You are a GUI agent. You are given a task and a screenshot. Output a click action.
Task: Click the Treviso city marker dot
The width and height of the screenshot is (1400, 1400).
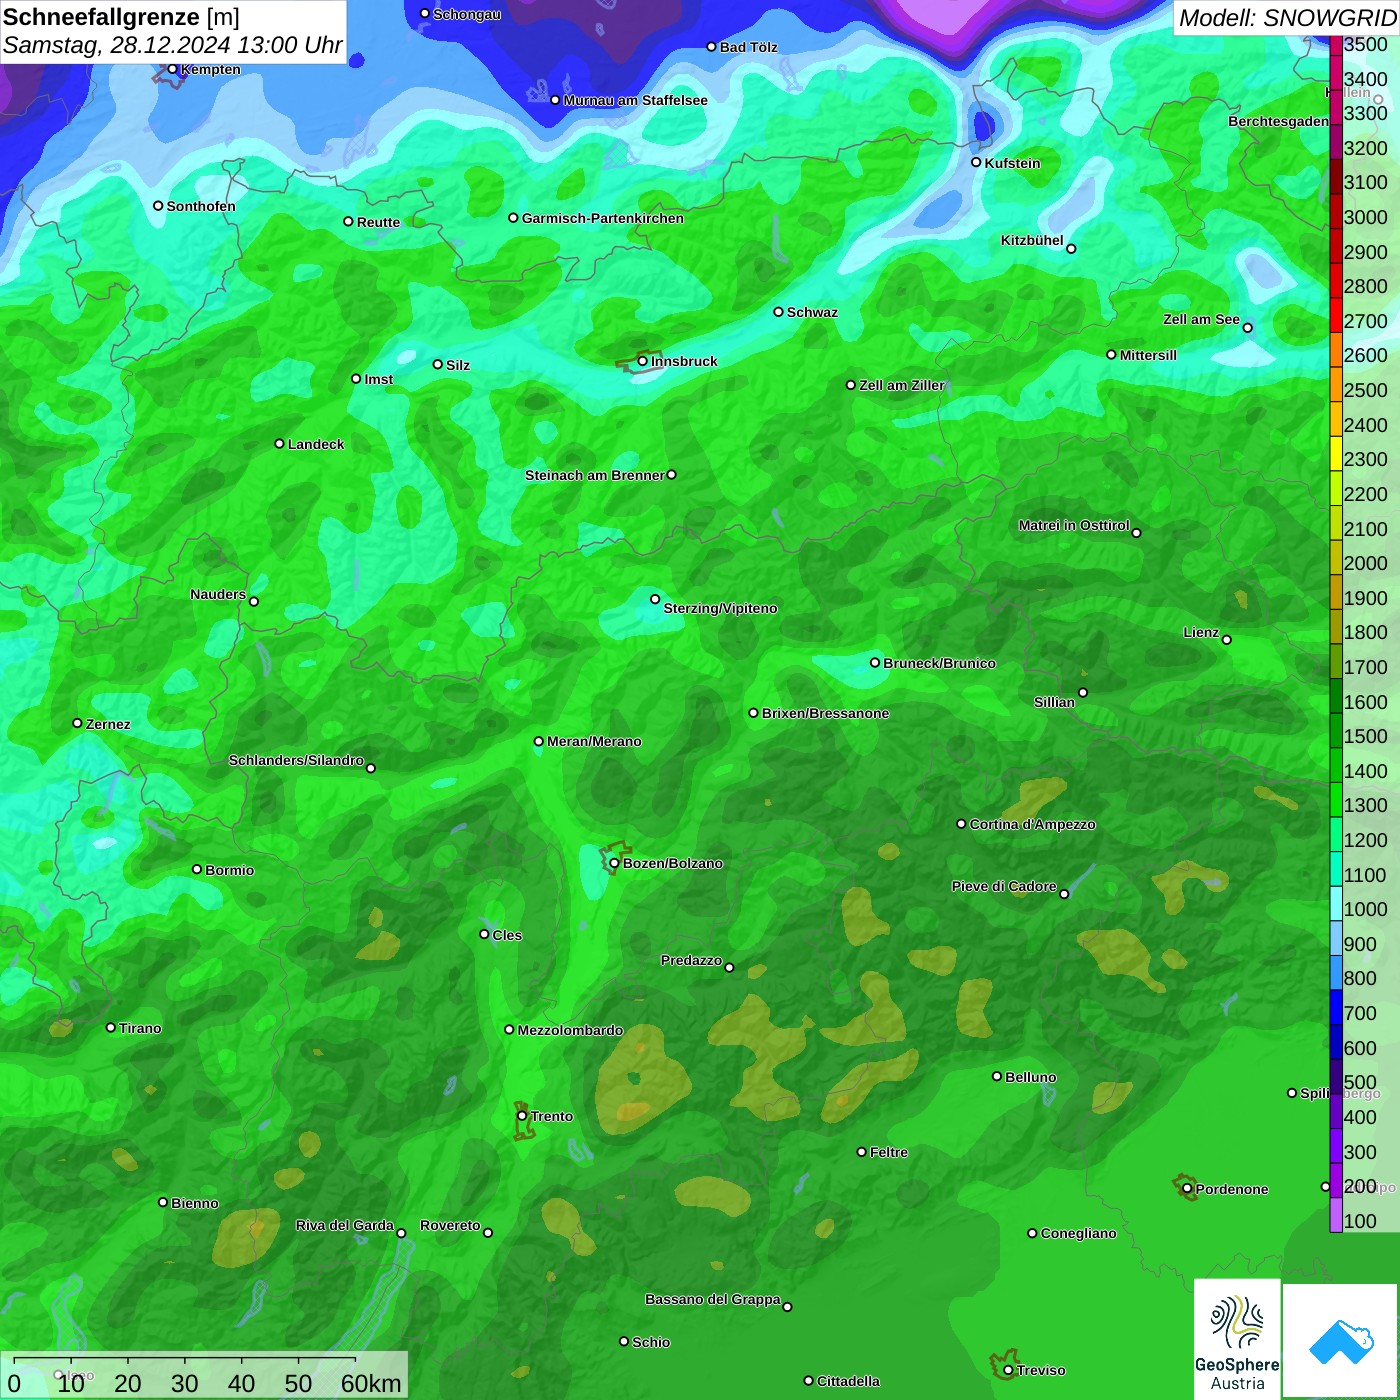pyautogui.click(x=1008, y=1370)
